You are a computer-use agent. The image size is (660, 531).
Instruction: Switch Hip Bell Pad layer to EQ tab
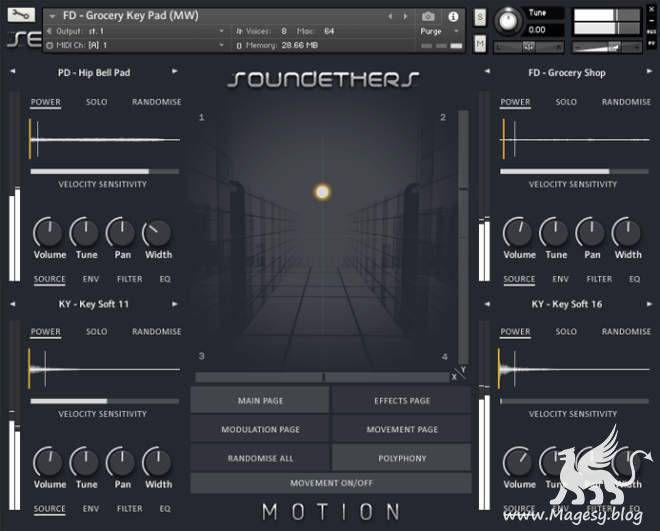click(165, 279)
